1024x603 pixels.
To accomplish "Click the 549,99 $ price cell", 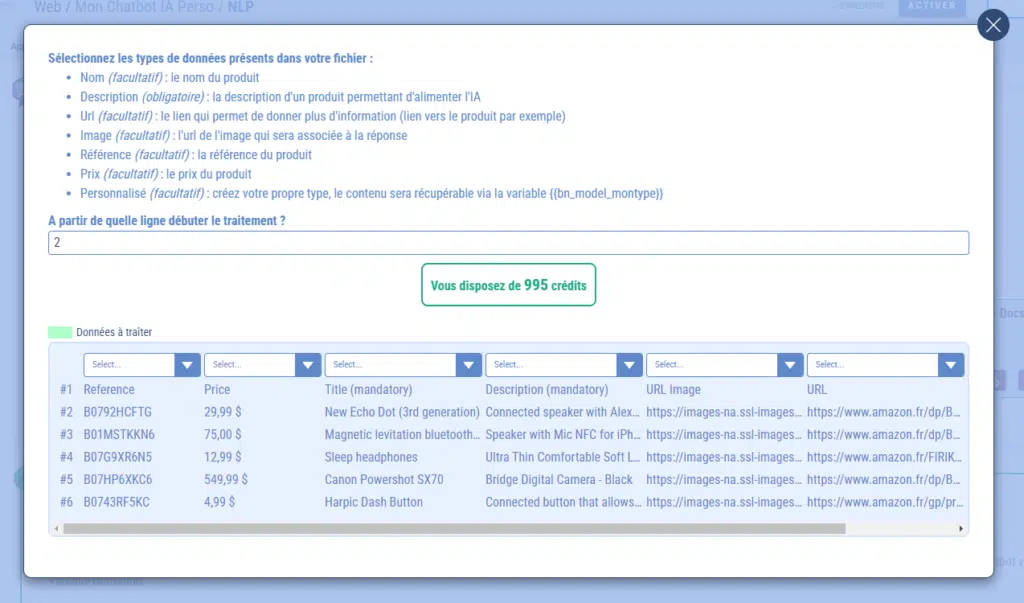I will pos(226,480).
